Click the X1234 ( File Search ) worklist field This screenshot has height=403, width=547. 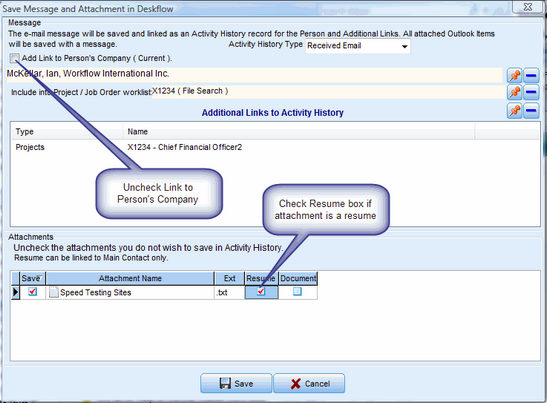[x=327, y=91]
